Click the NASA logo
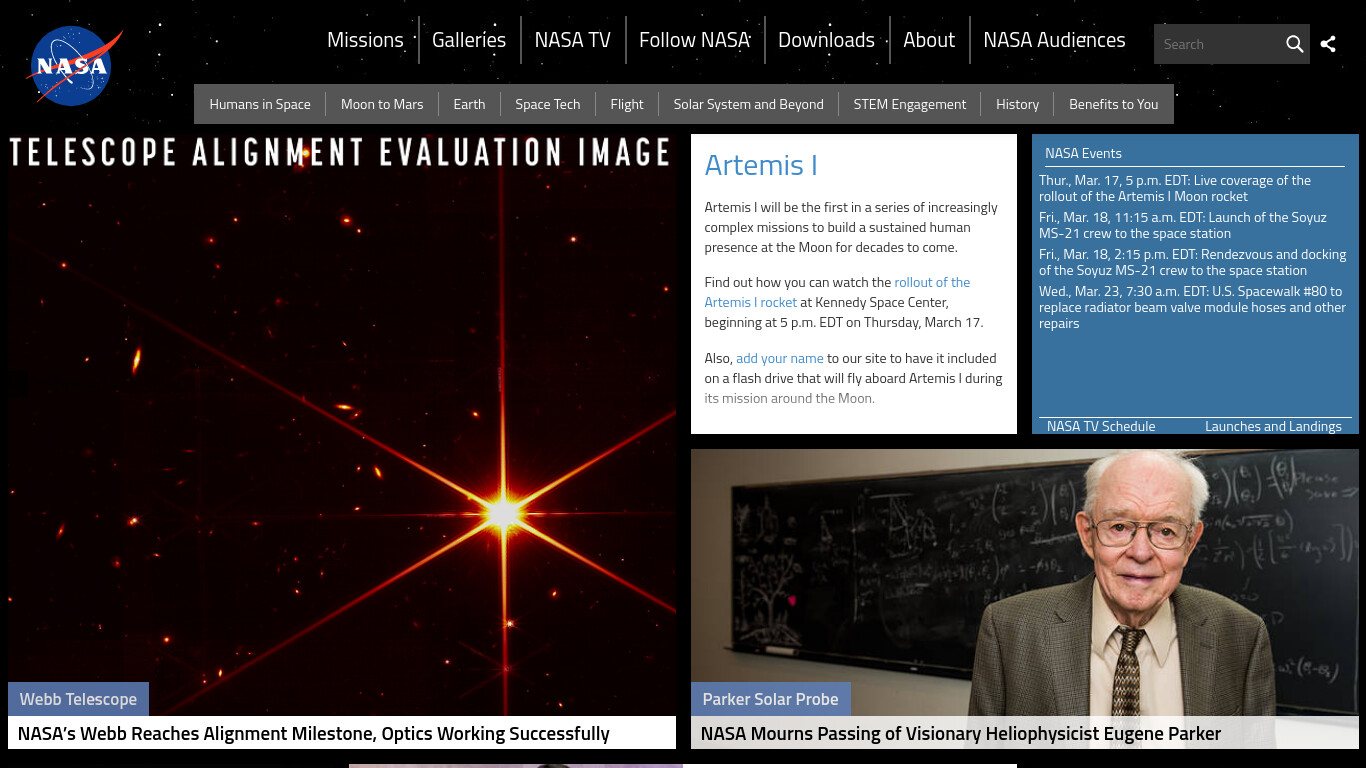 point(74,65)
